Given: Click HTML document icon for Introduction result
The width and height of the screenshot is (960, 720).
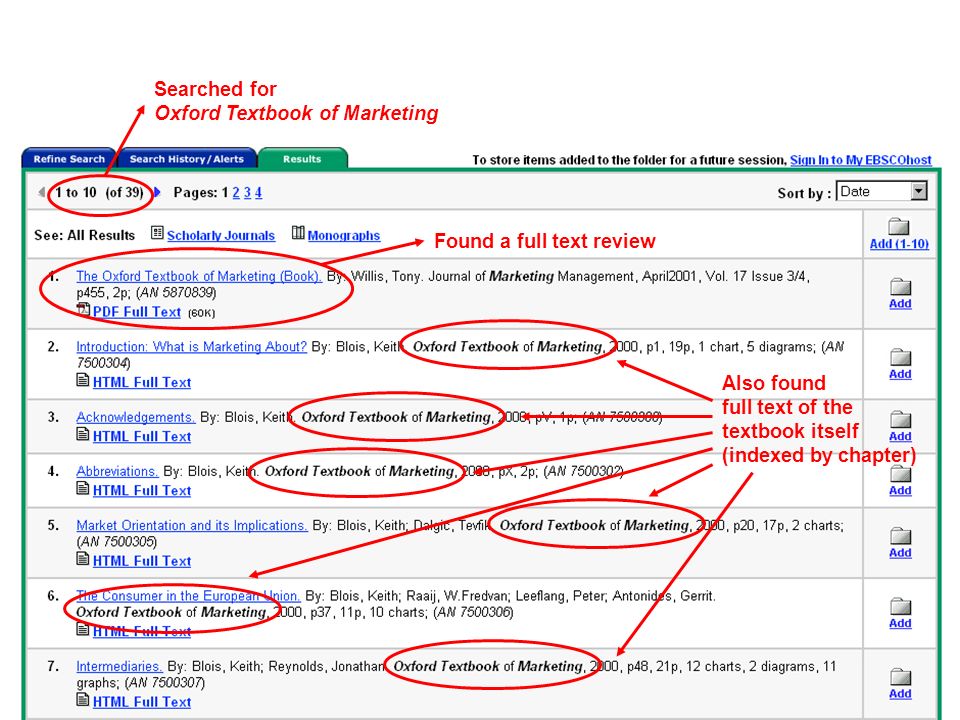Looking at the screenshot, I should pos(83,380).
